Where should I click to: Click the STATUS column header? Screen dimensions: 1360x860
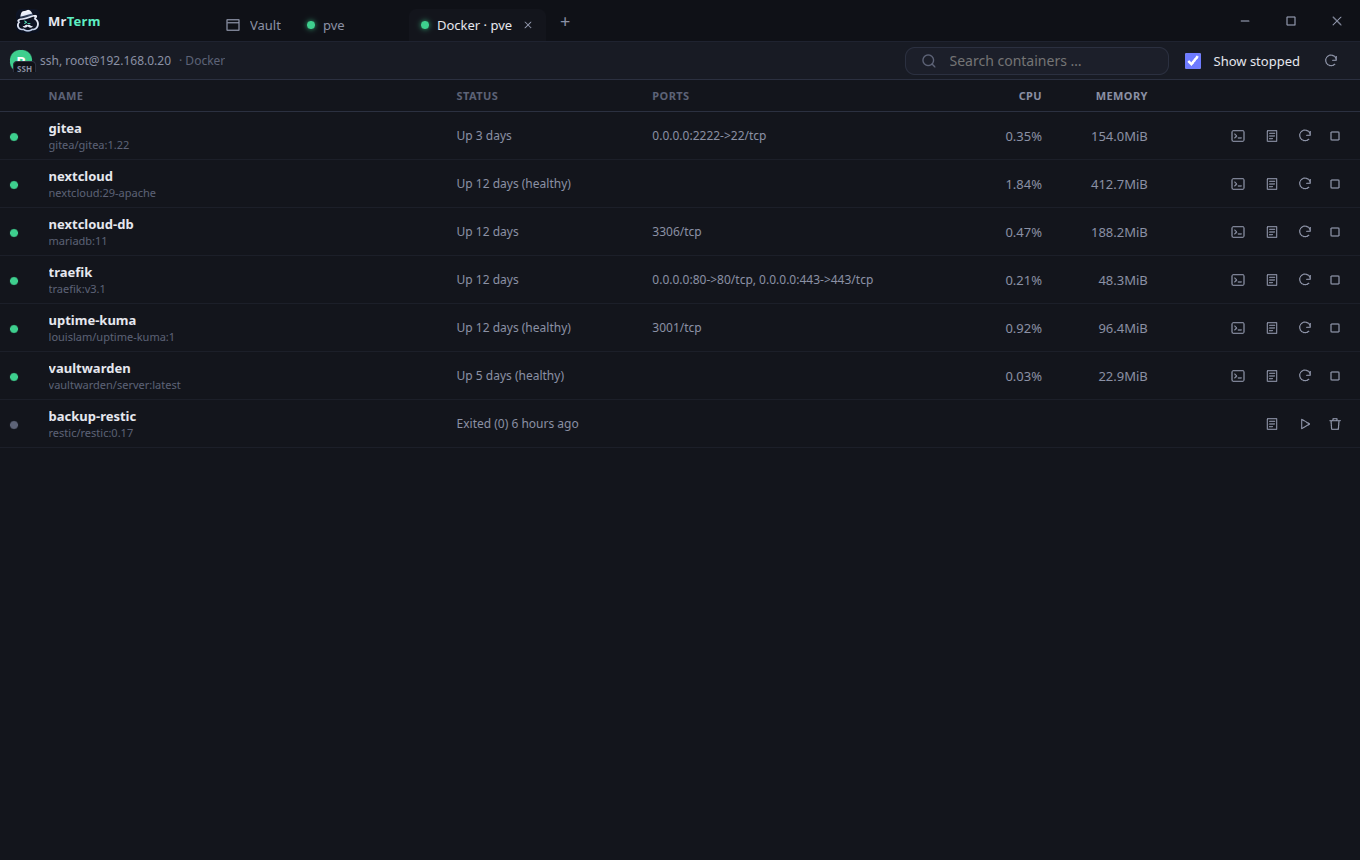[x=477, y=96]
